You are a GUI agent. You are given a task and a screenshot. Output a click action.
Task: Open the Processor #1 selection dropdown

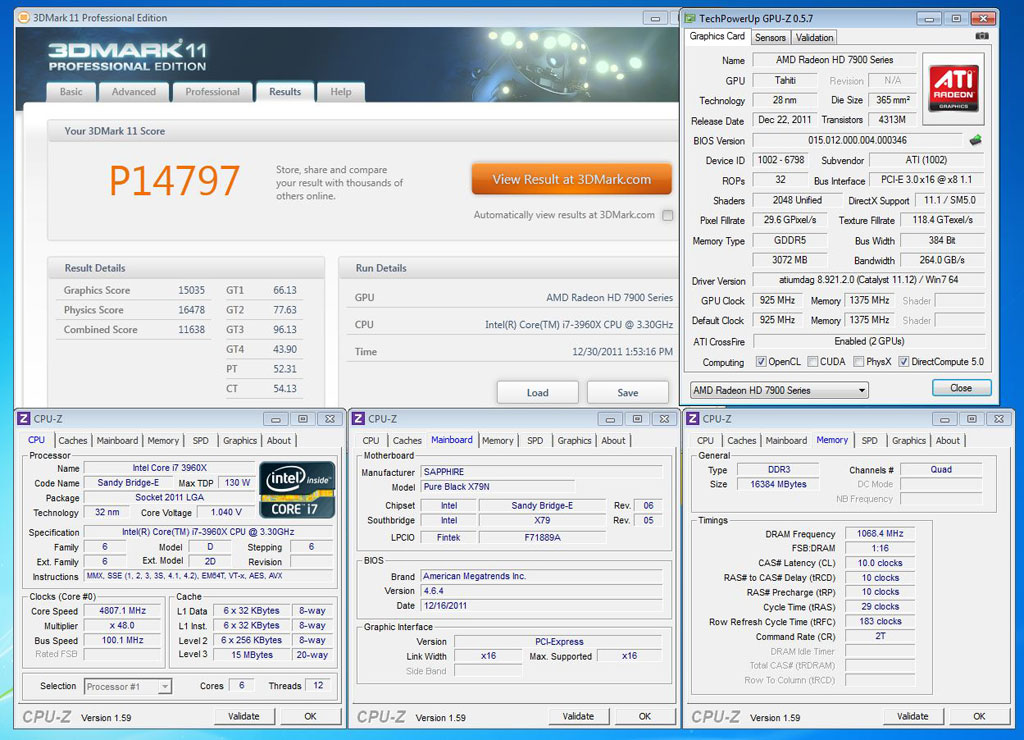click(x=128, y=686)
